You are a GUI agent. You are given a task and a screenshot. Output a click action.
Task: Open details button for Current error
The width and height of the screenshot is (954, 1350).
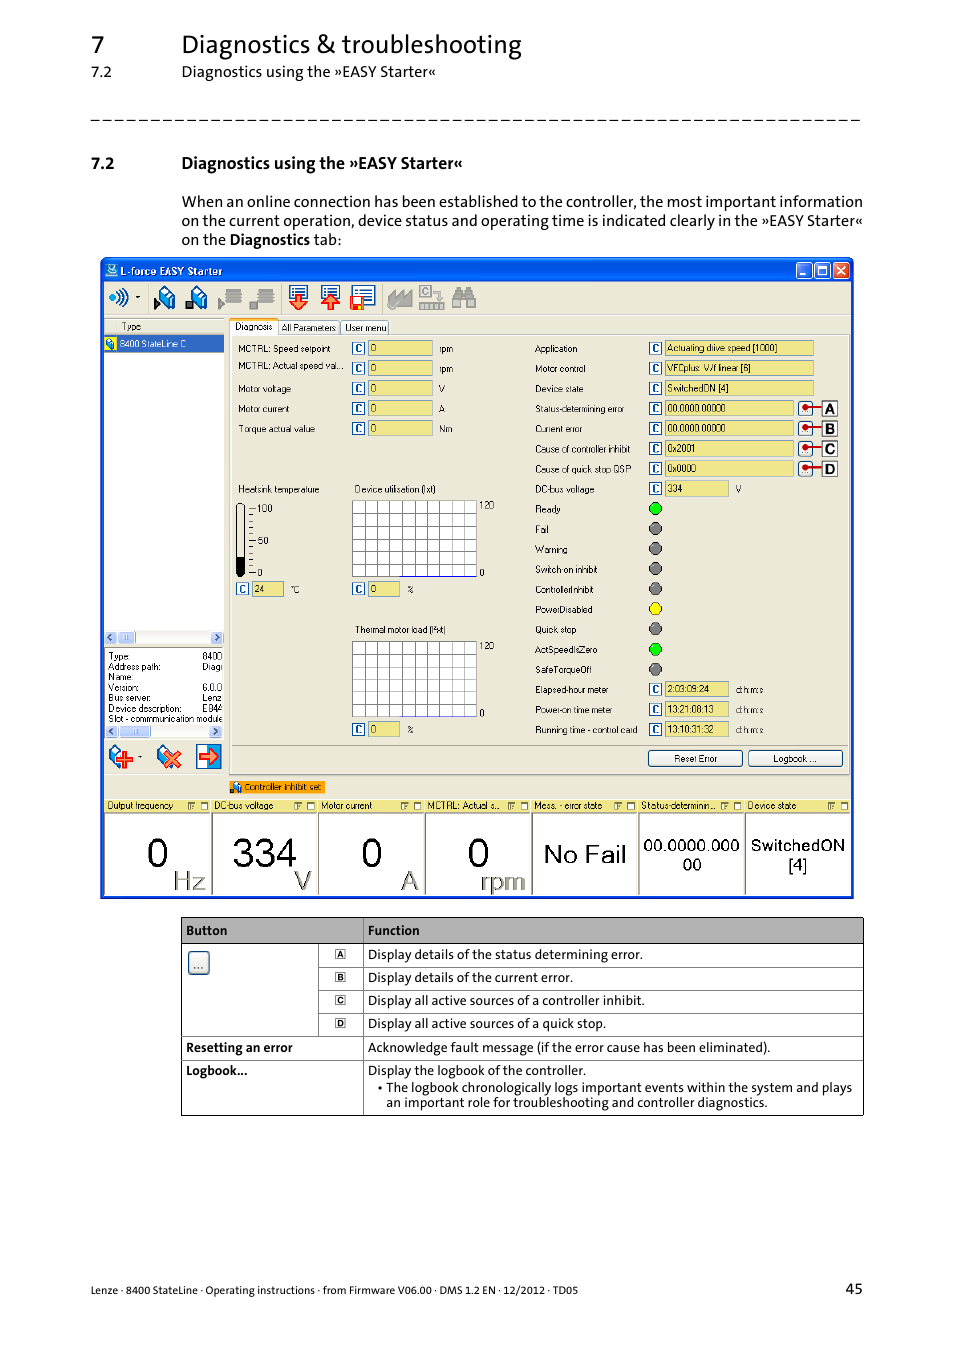(x=805, y=429)
